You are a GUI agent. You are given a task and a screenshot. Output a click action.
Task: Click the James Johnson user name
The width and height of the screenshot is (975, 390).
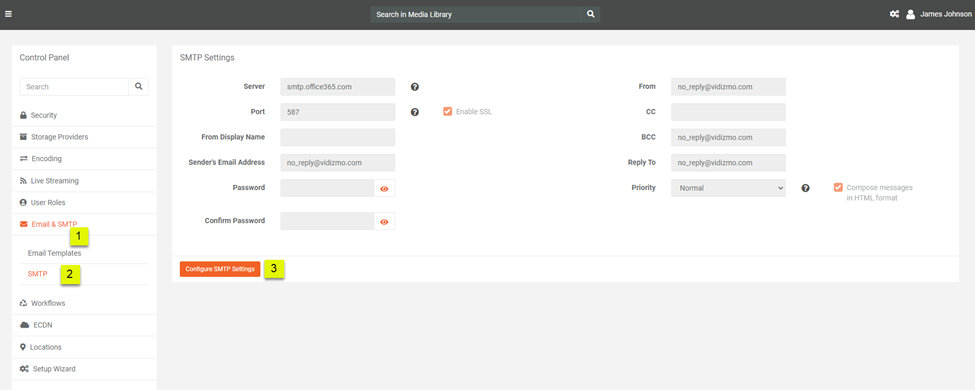pyautogui.click(x=945, y=14)
